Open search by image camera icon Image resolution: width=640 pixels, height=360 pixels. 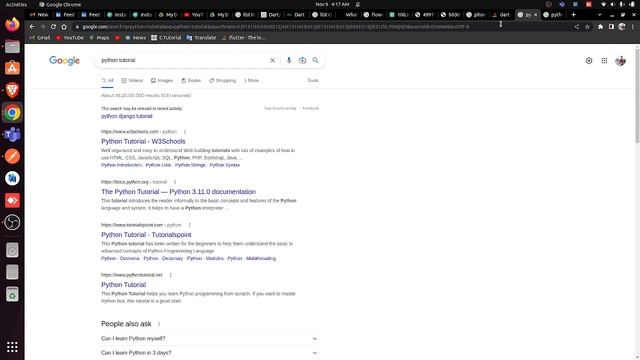point(302,60)
